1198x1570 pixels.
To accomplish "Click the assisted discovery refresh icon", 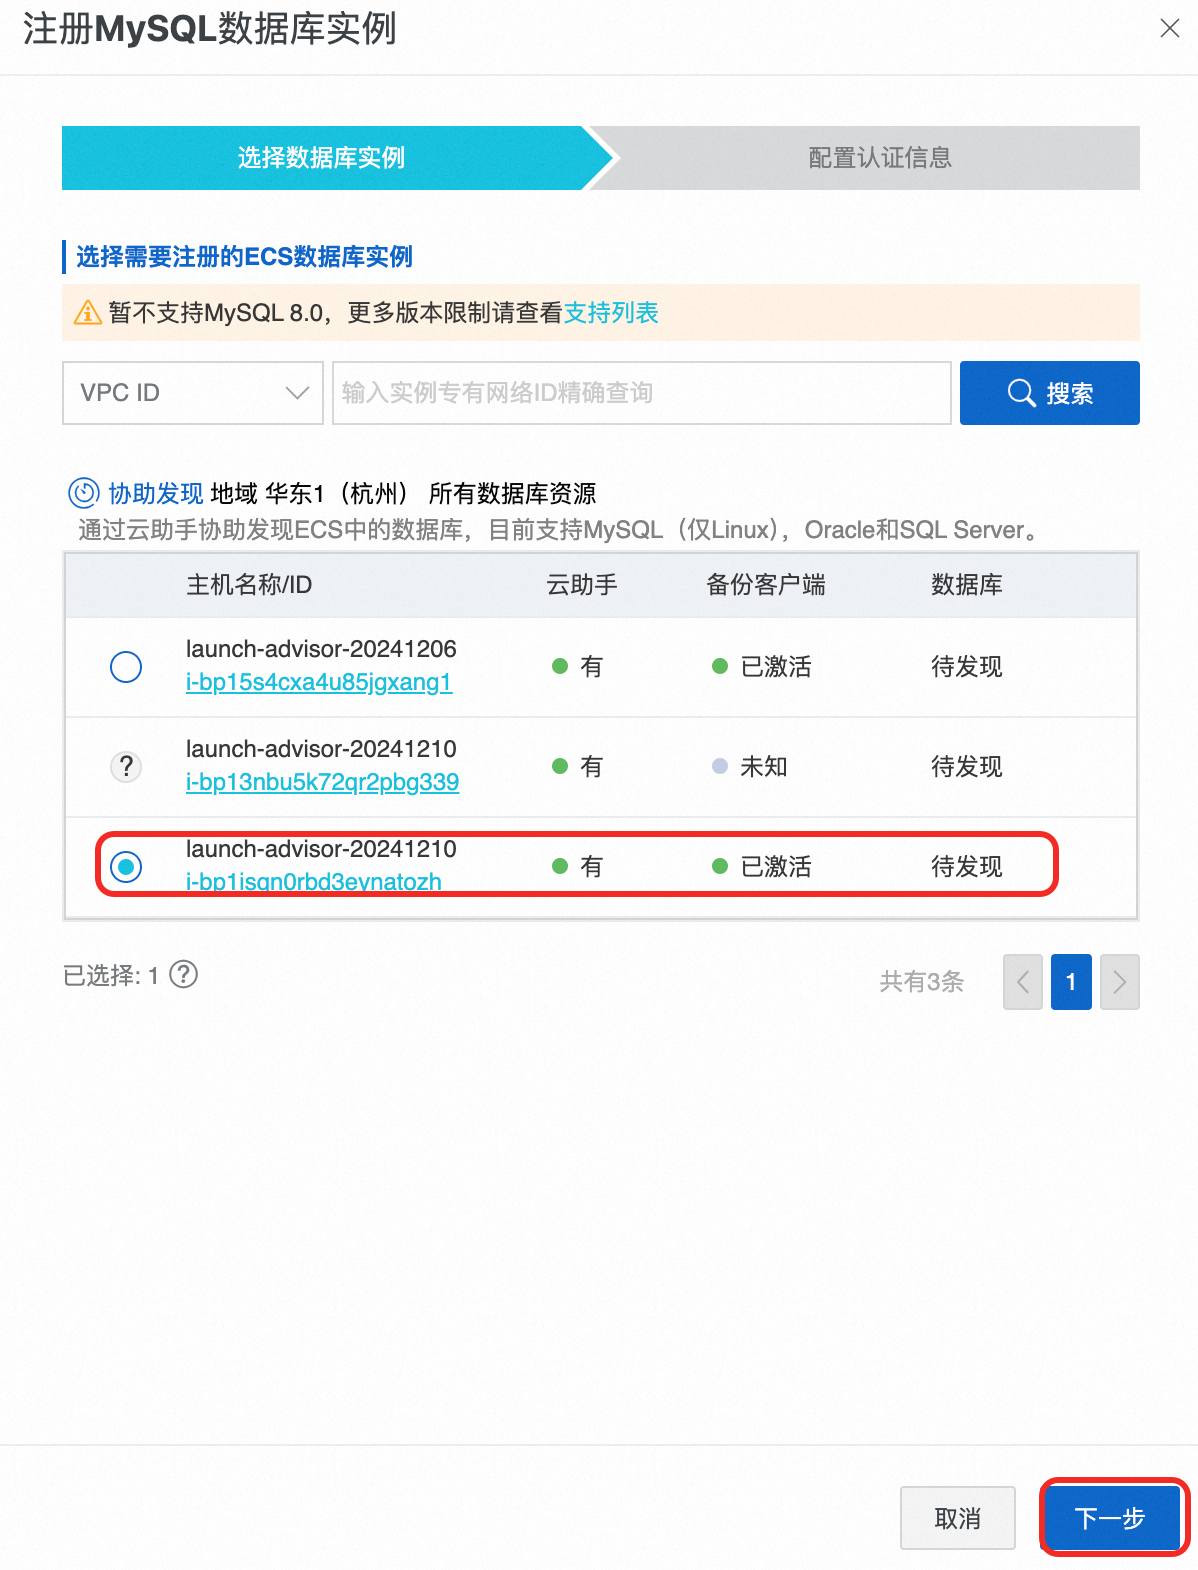I will coord(84,493).
